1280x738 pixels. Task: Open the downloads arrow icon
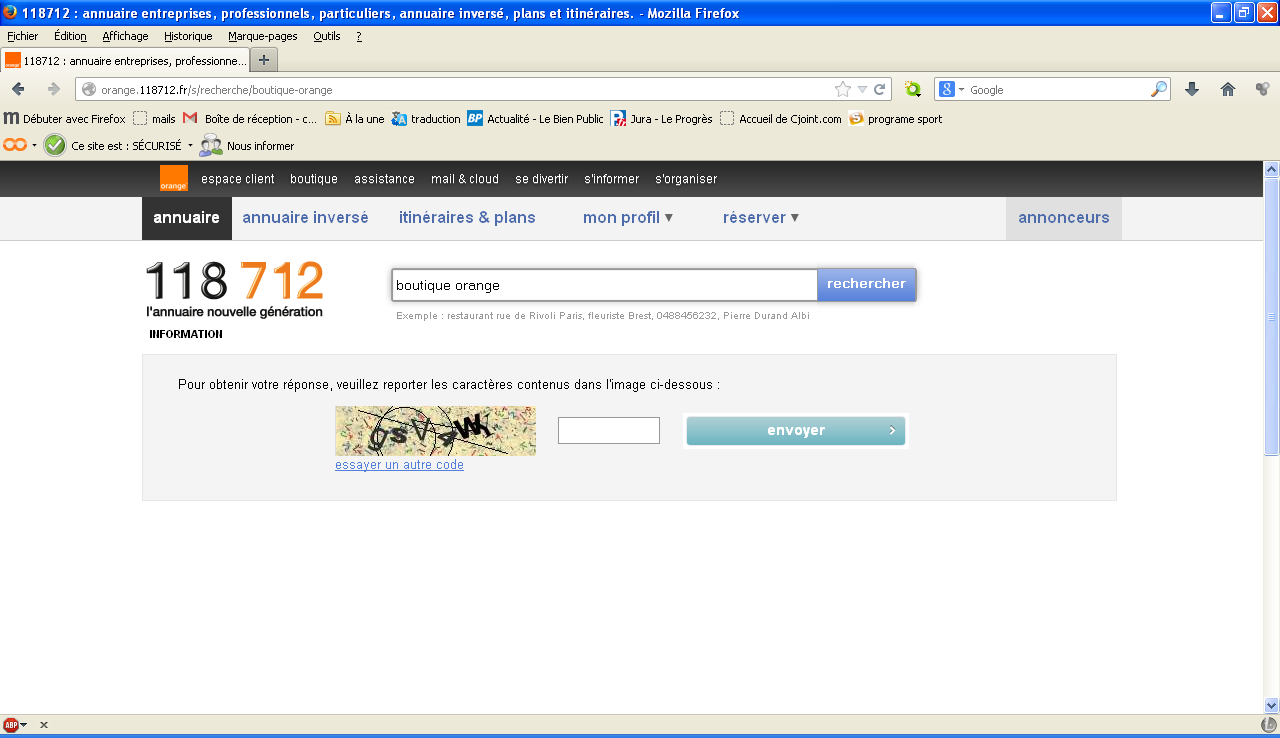pos(1192,89)
